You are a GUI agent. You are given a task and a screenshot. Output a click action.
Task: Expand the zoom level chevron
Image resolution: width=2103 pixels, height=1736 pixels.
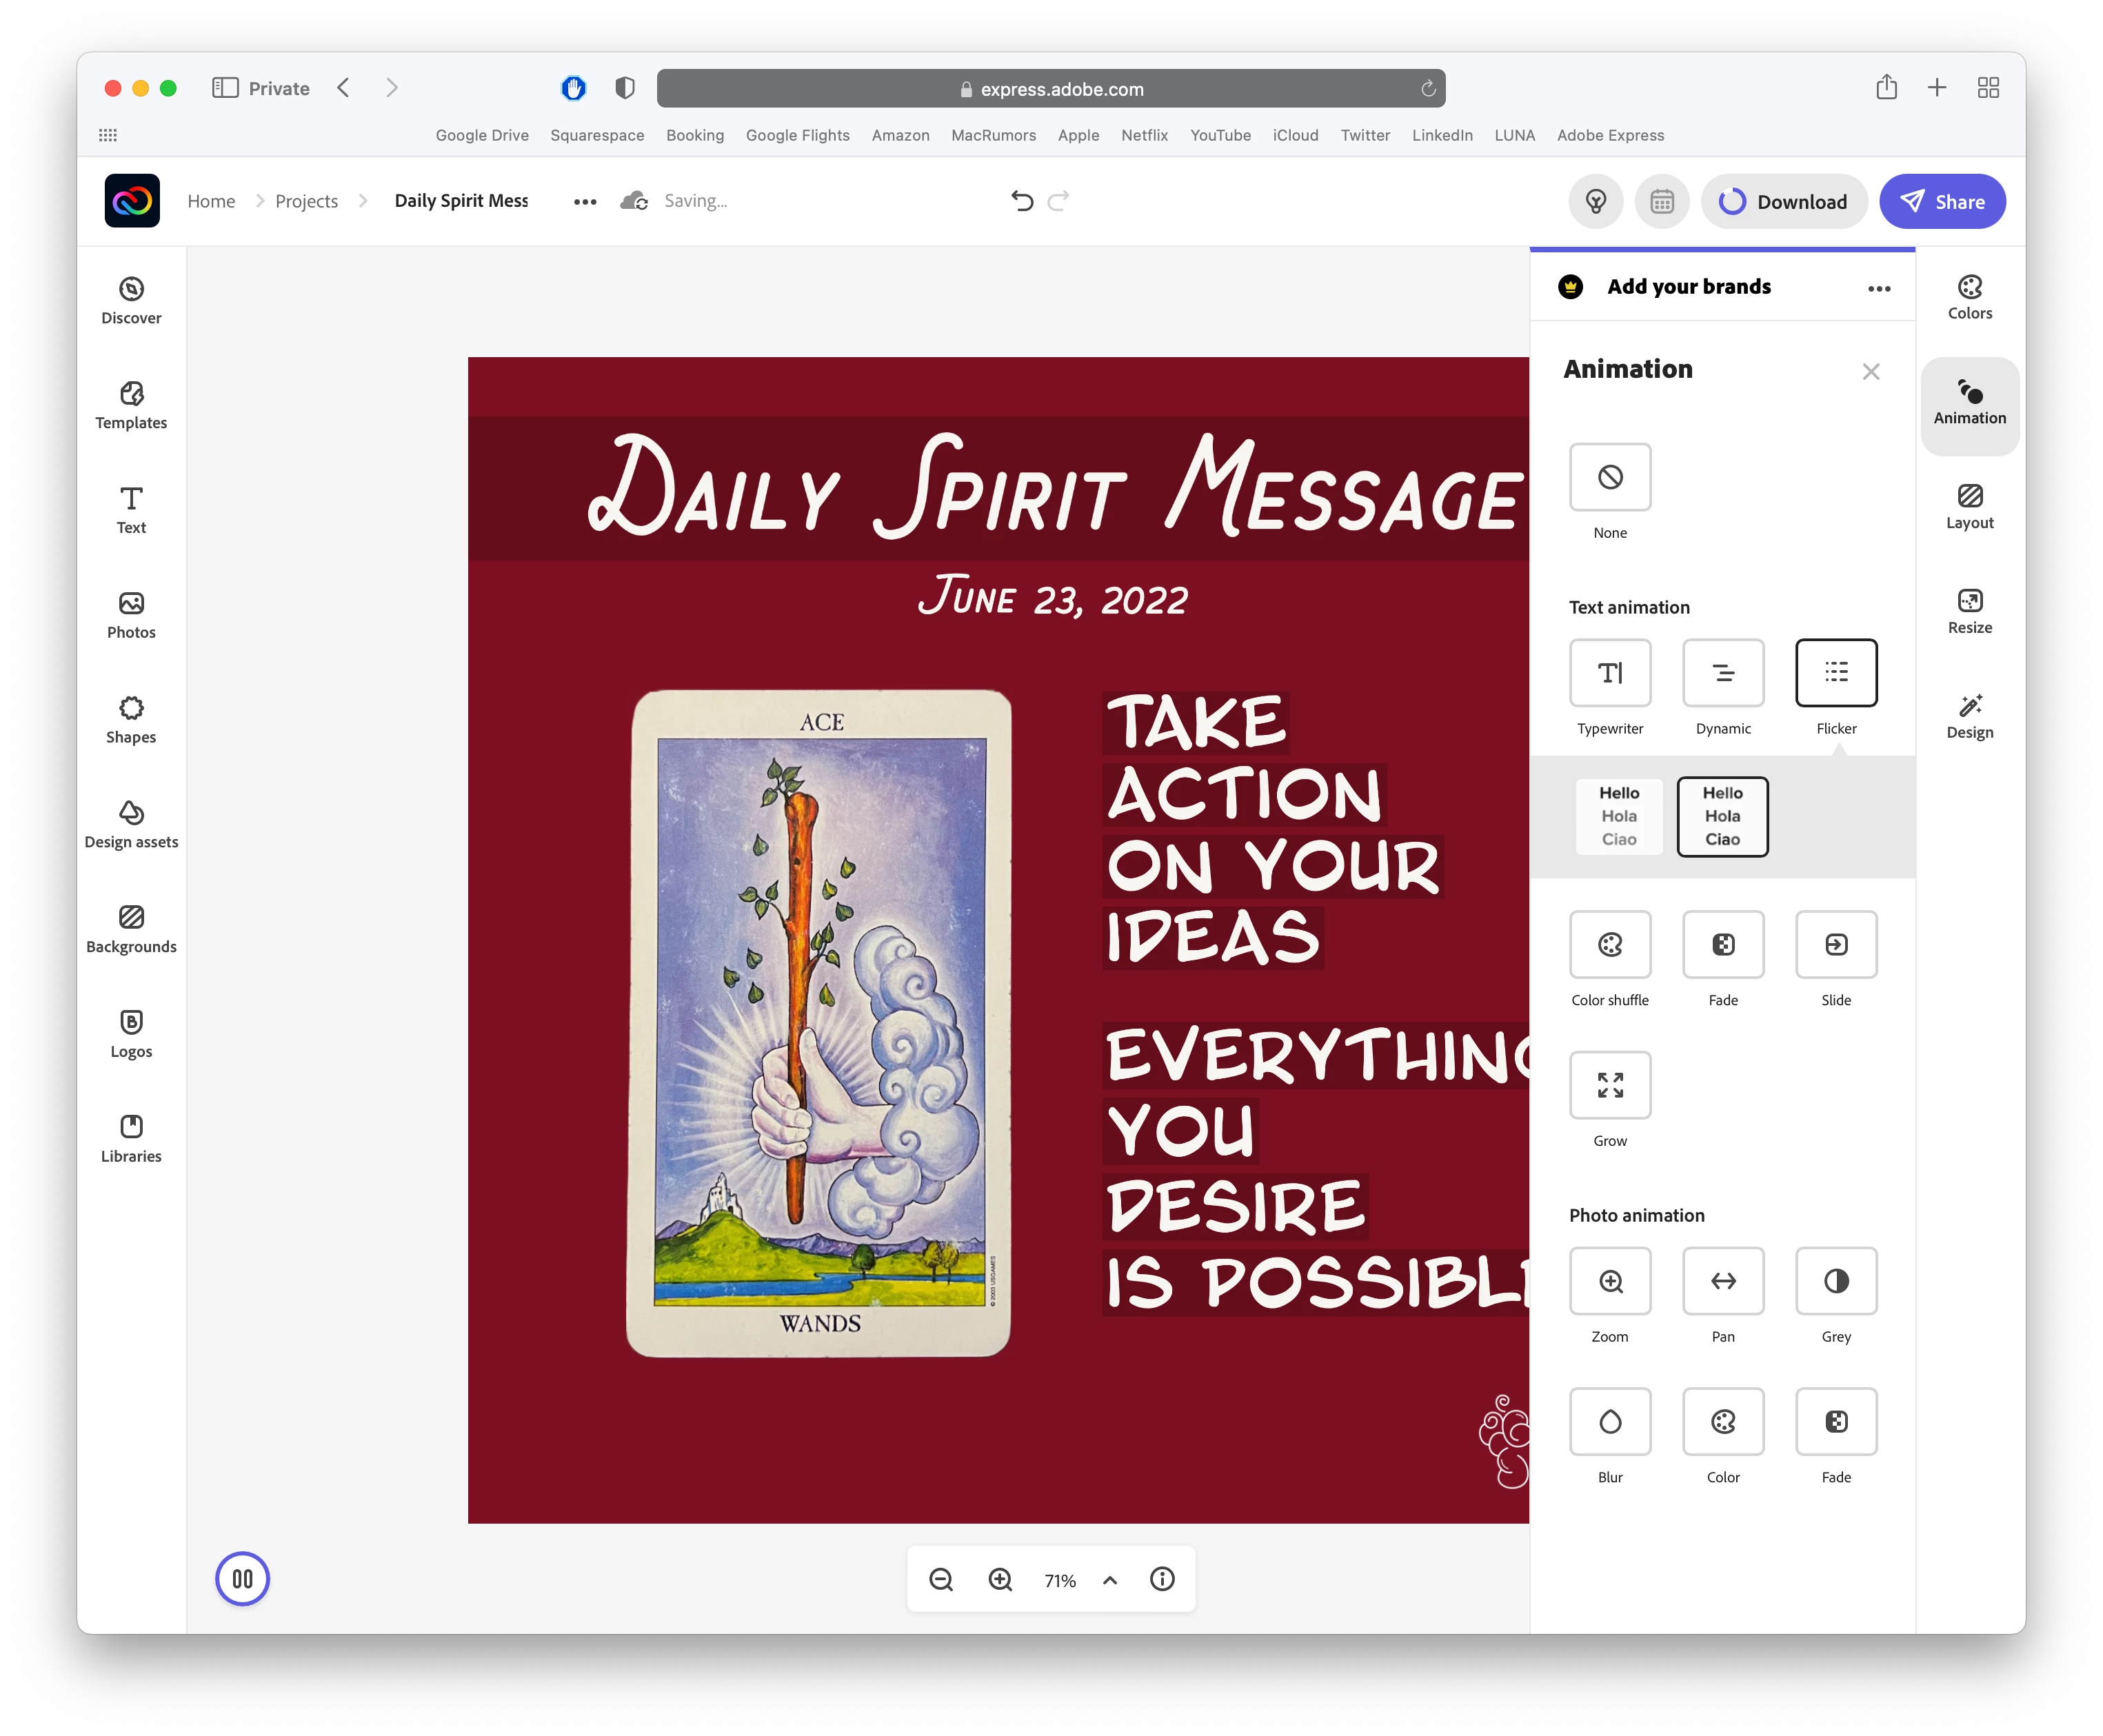pos(1109,1580)
